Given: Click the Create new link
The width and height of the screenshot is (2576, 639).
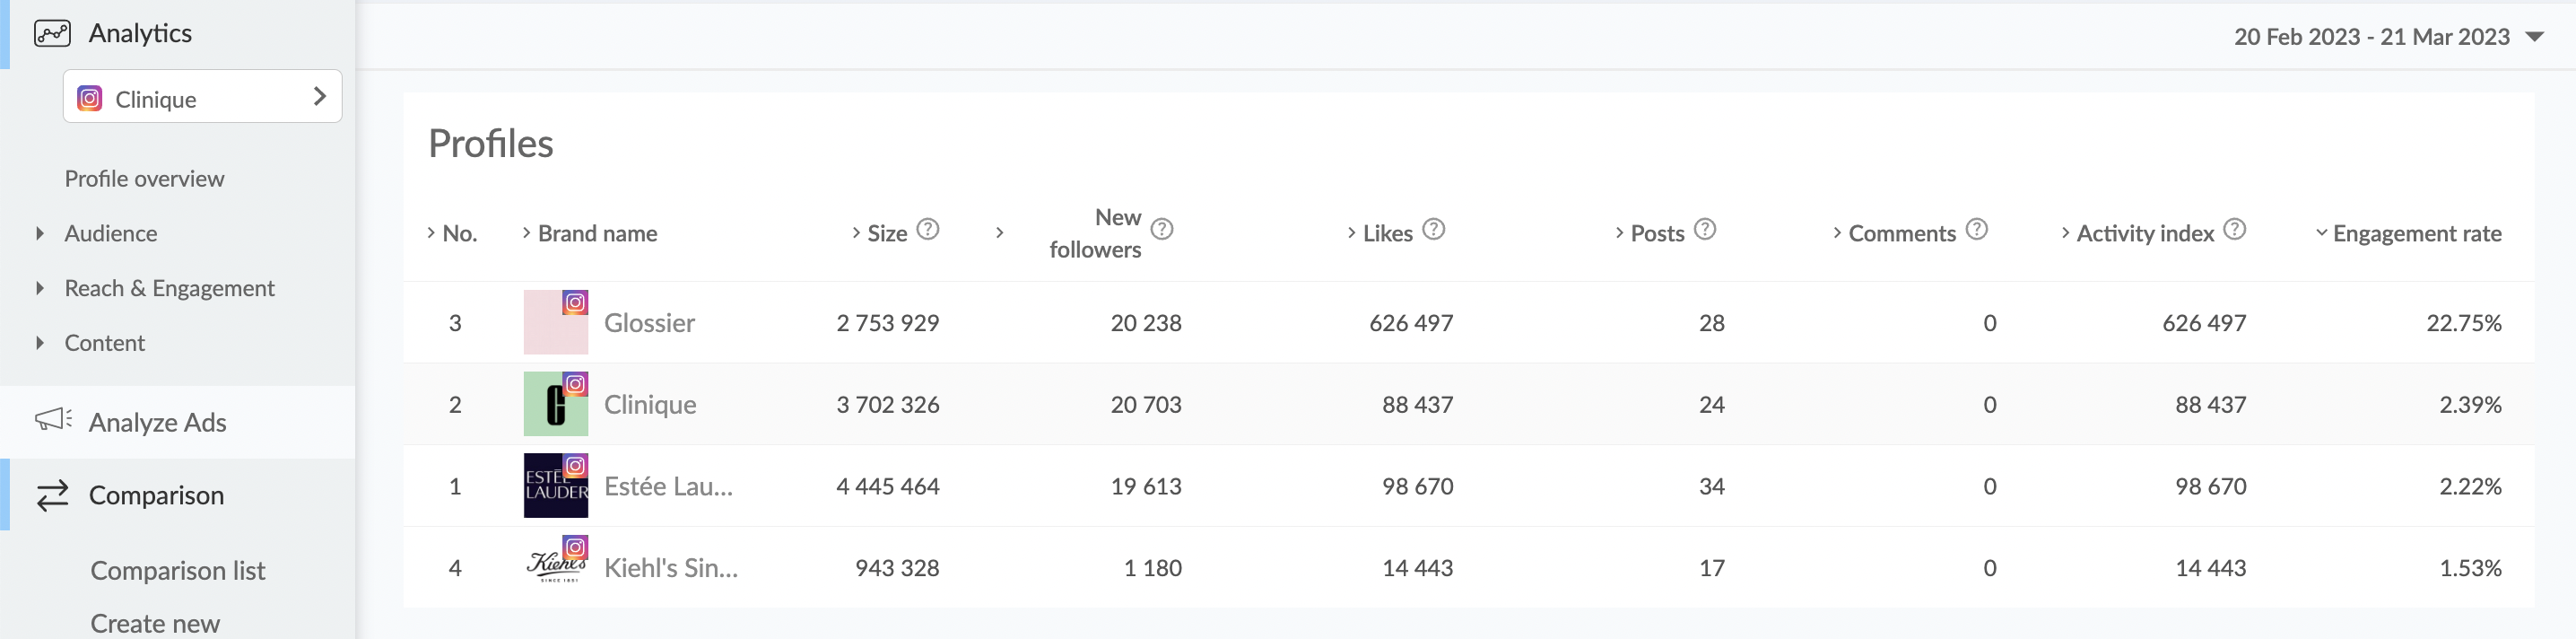Looking at the screenshot, I should [x=155, y=623].
